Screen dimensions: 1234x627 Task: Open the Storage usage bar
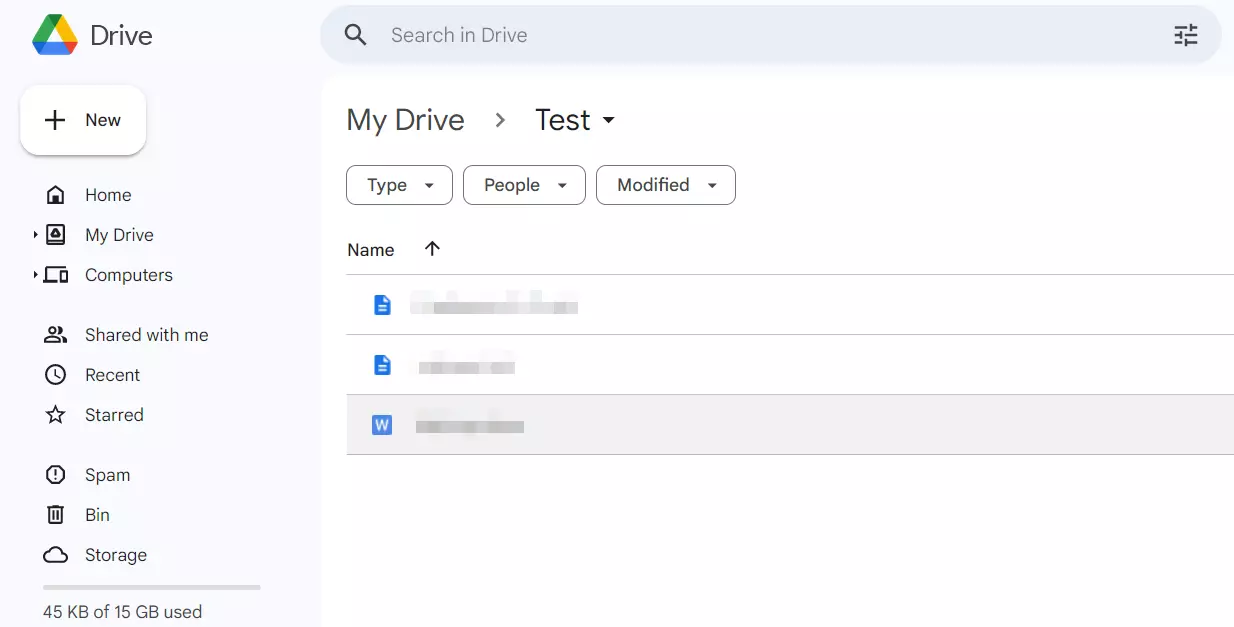coord(150,587)
